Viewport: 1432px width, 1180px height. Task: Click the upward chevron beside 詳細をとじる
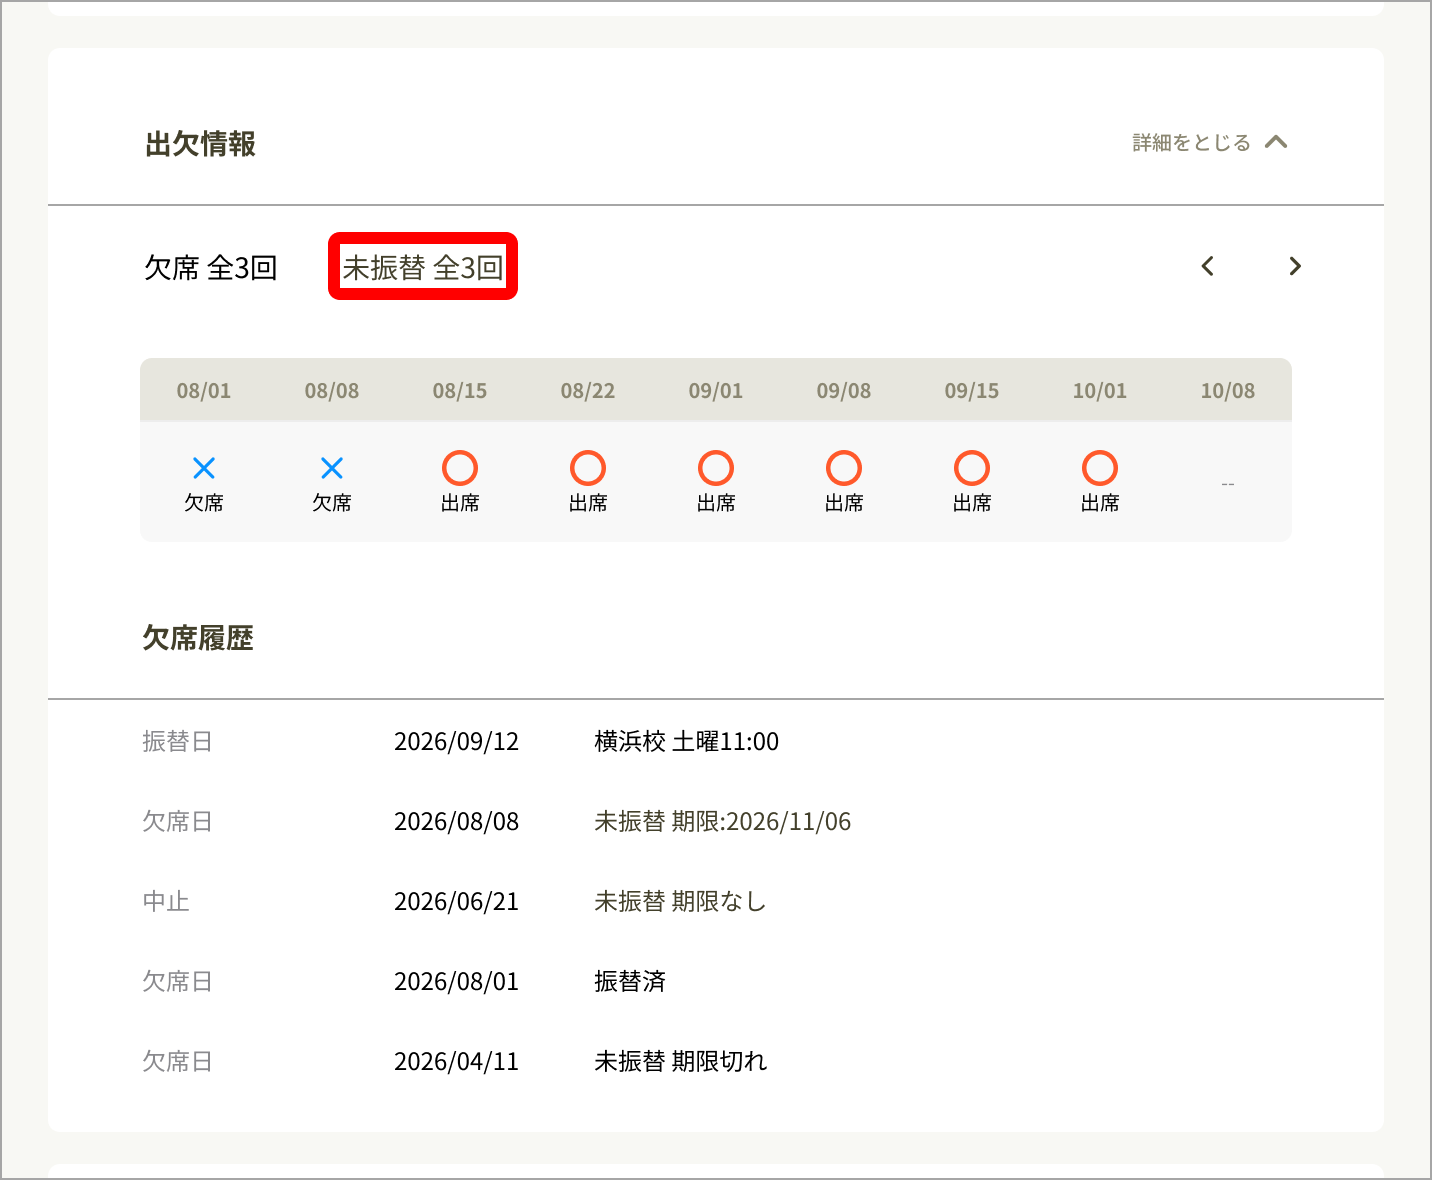(1276, 142)
